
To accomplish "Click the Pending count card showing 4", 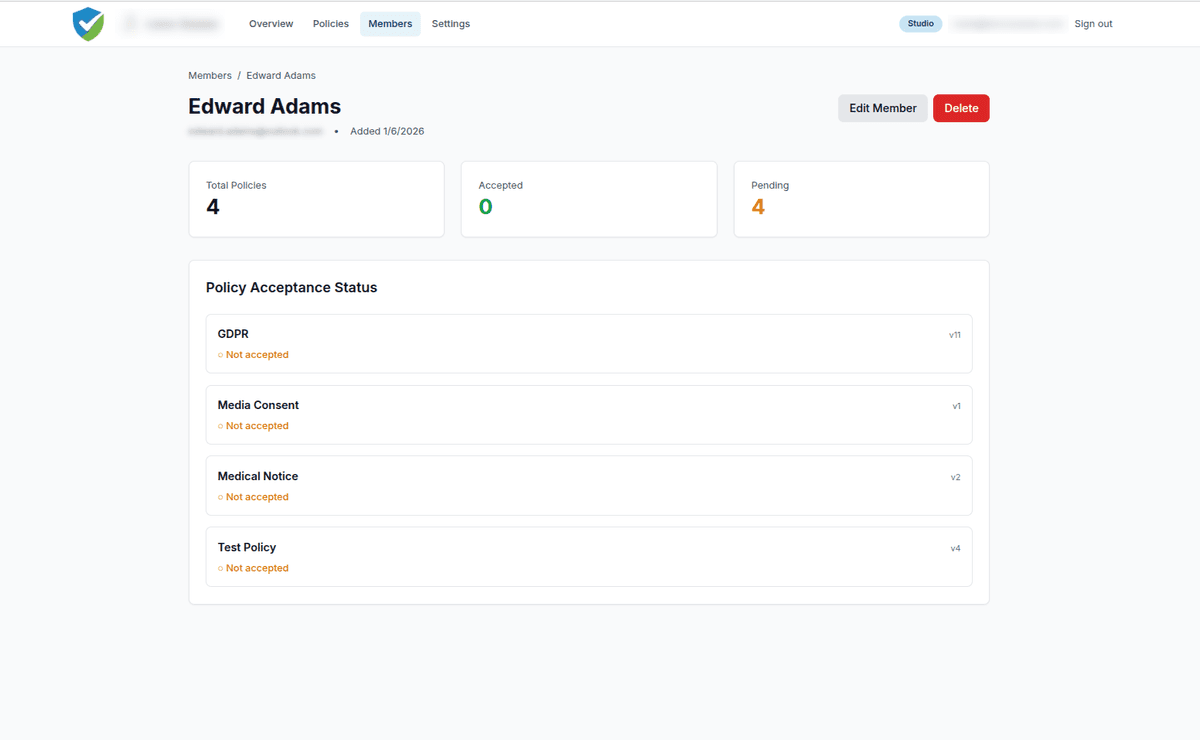I will tap(861, 198).
